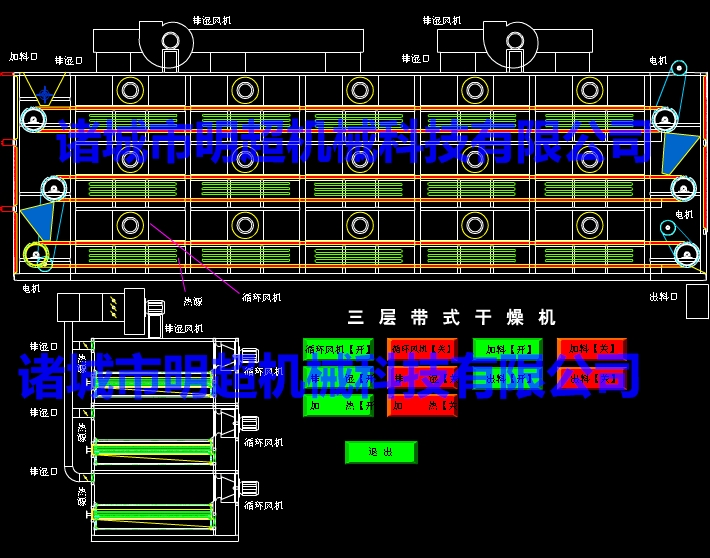Disable heating with red 加热【关】 button
The height and width of the screenshot is (558, 710).
422,406
